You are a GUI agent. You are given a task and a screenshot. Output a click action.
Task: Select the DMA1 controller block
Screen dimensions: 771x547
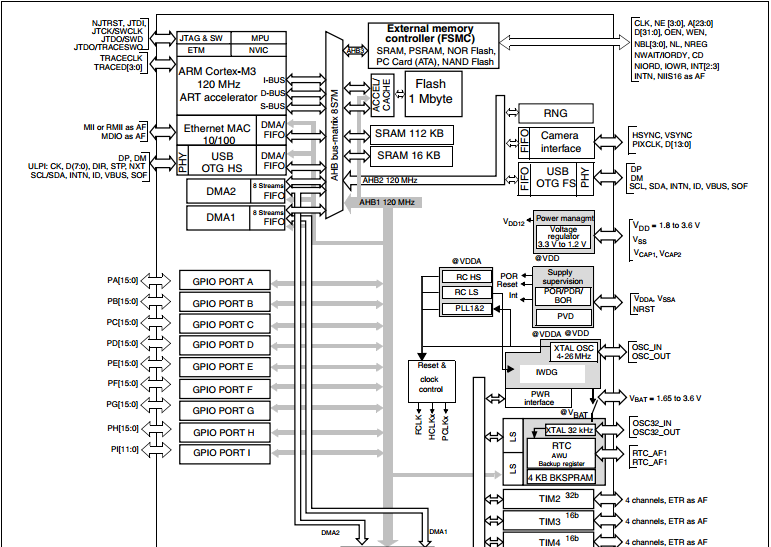tap(218, 217)
